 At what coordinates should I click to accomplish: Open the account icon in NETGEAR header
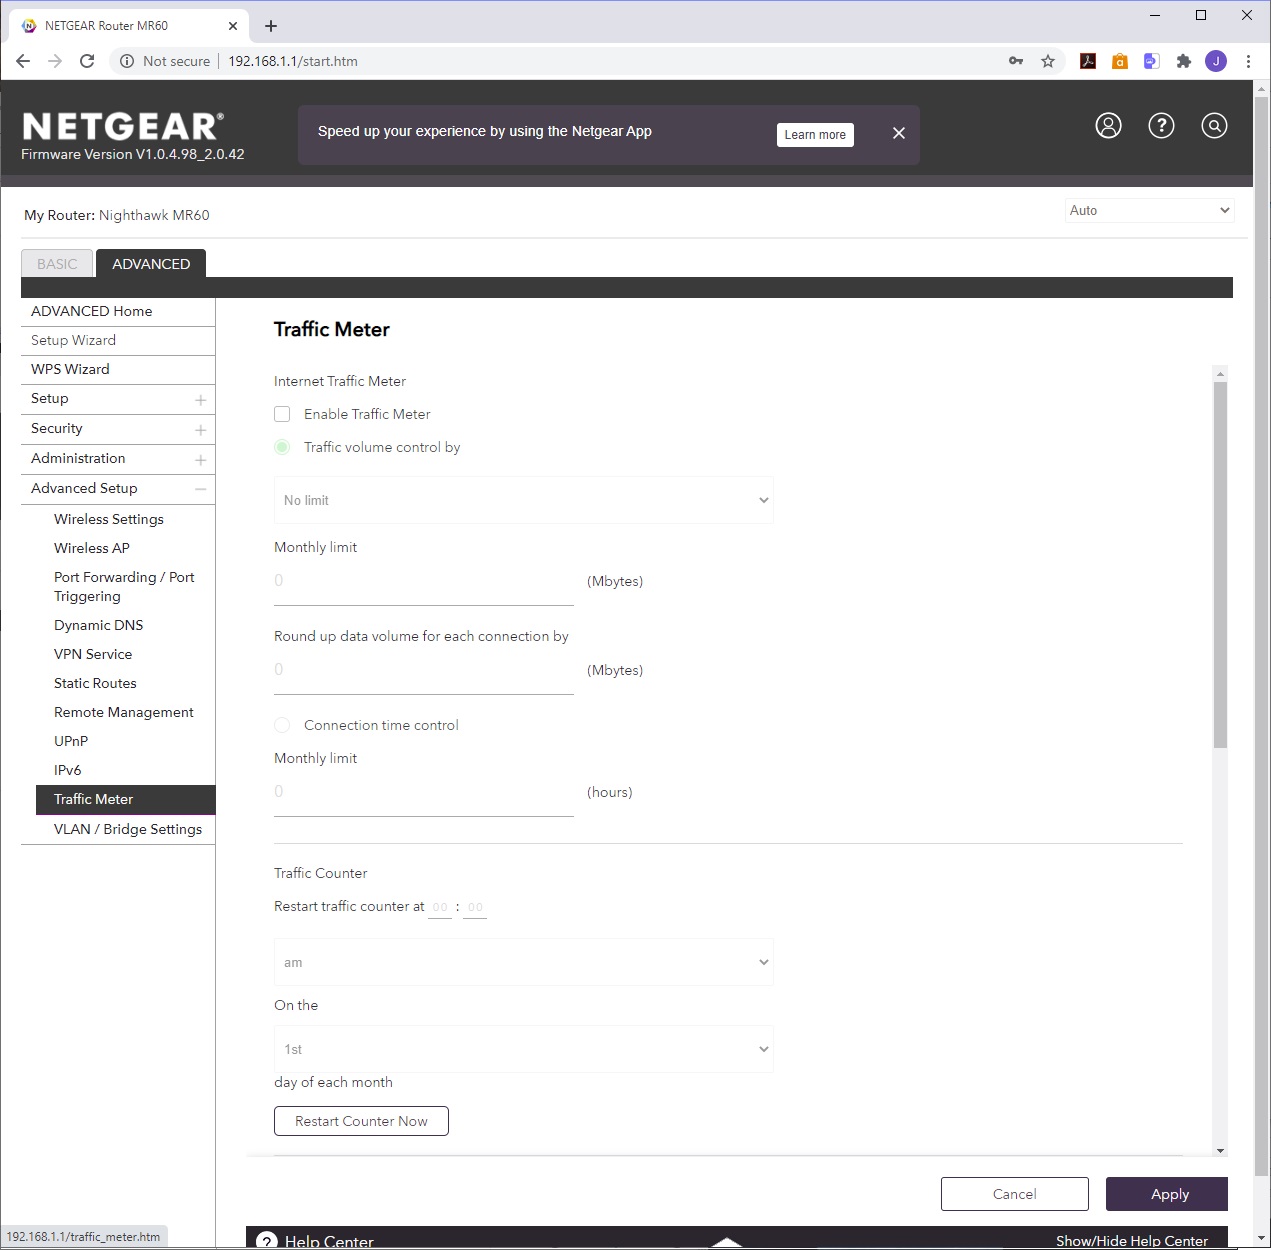coord(1108,125)
